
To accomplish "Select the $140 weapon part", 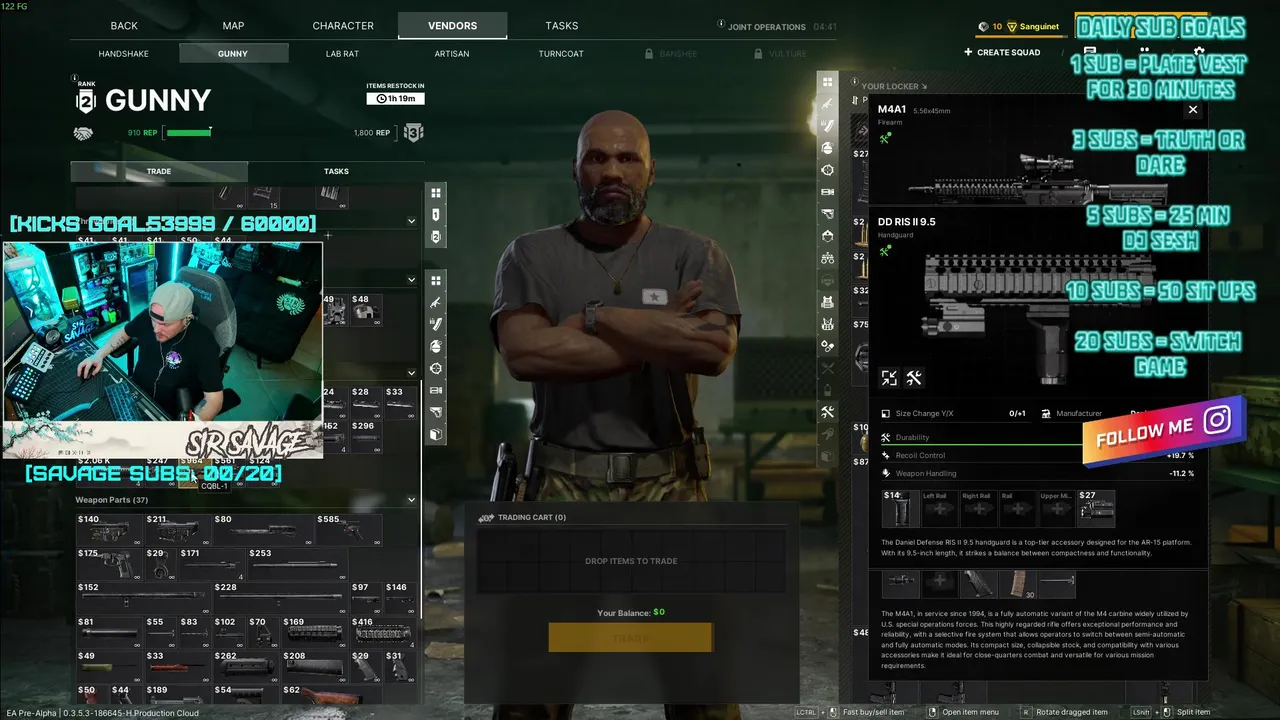I will point(109,528).
